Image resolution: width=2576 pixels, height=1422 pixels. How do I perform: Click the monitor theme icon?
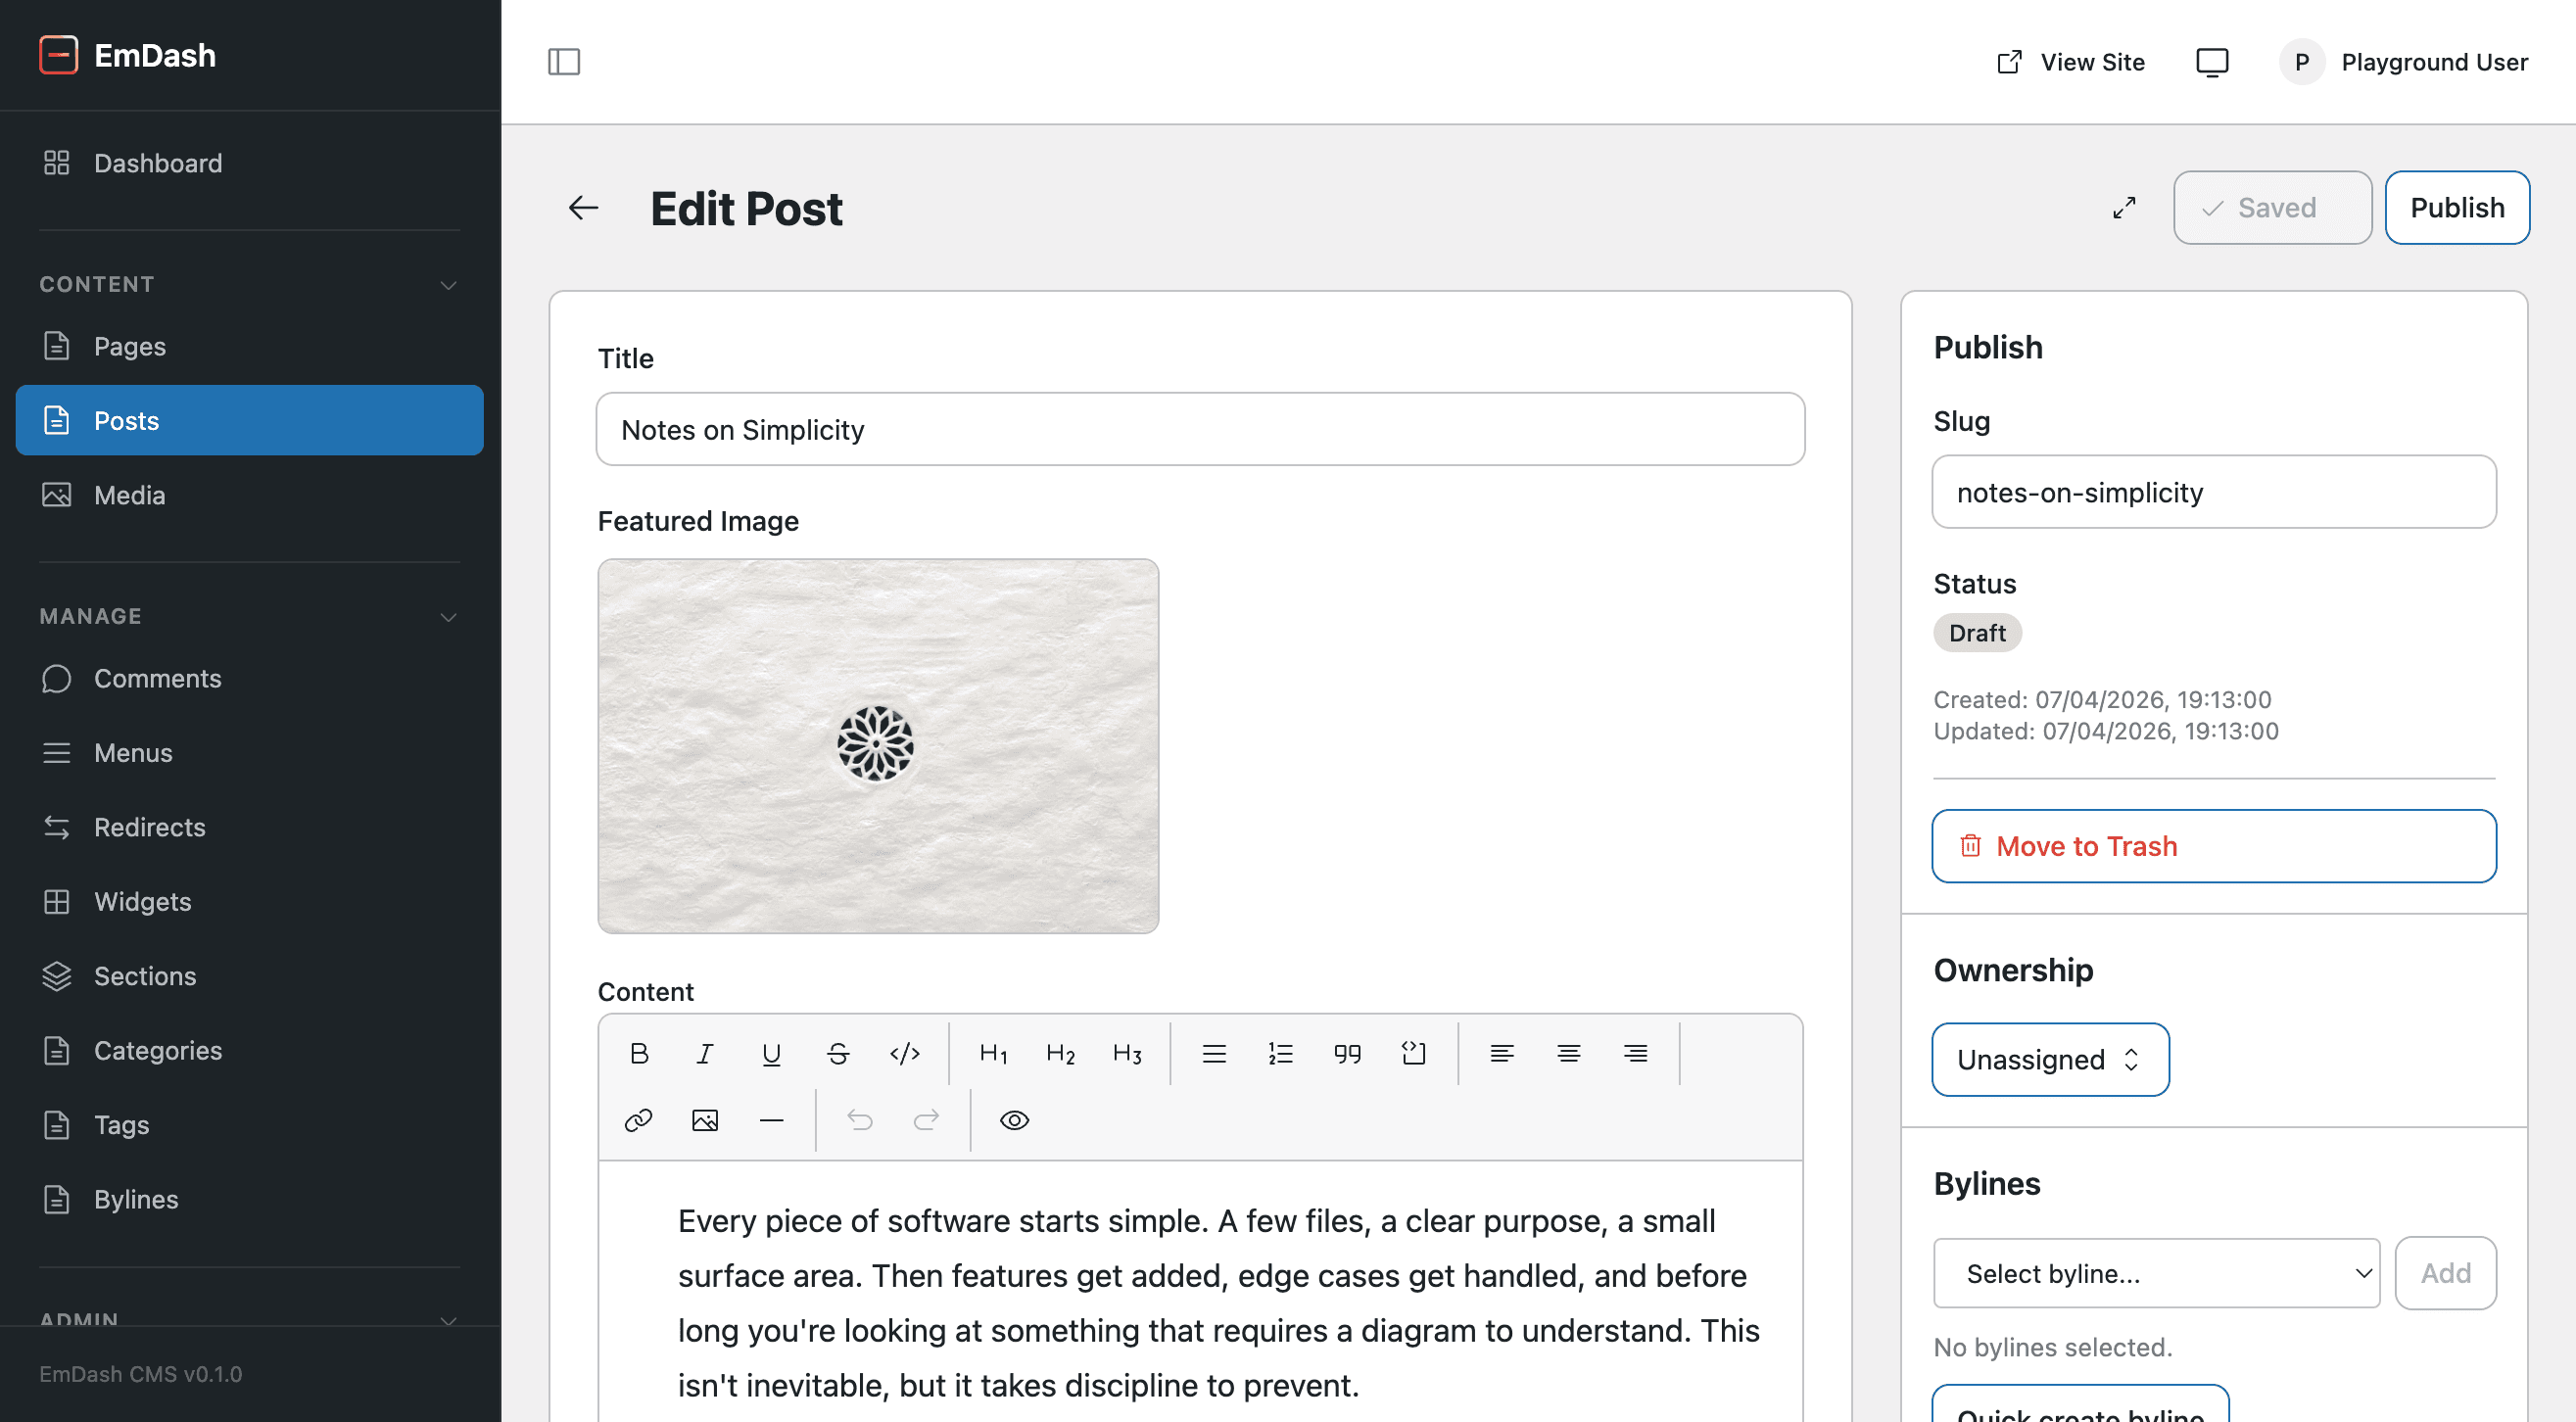2212,62
